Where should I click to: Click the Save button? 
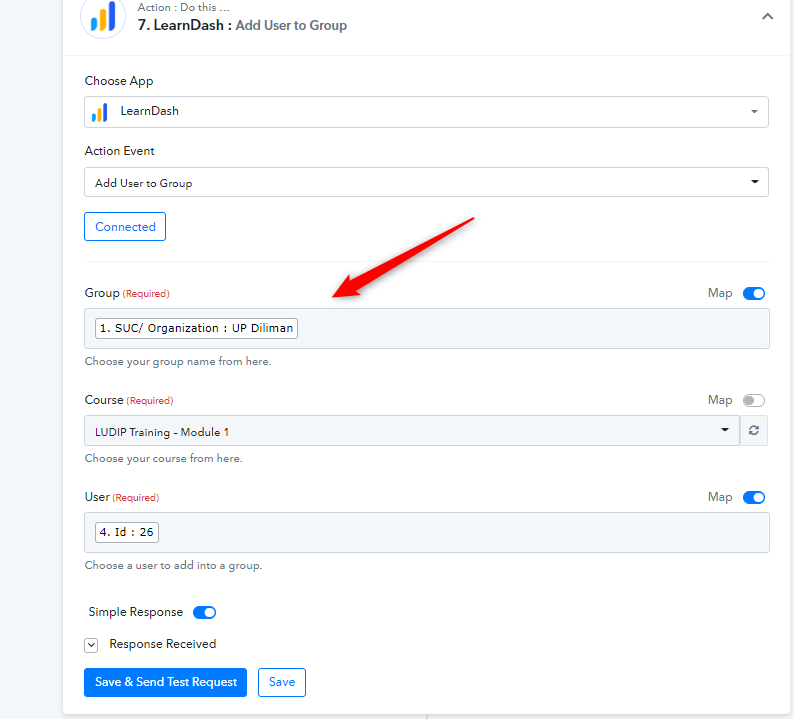coord(282,683)
